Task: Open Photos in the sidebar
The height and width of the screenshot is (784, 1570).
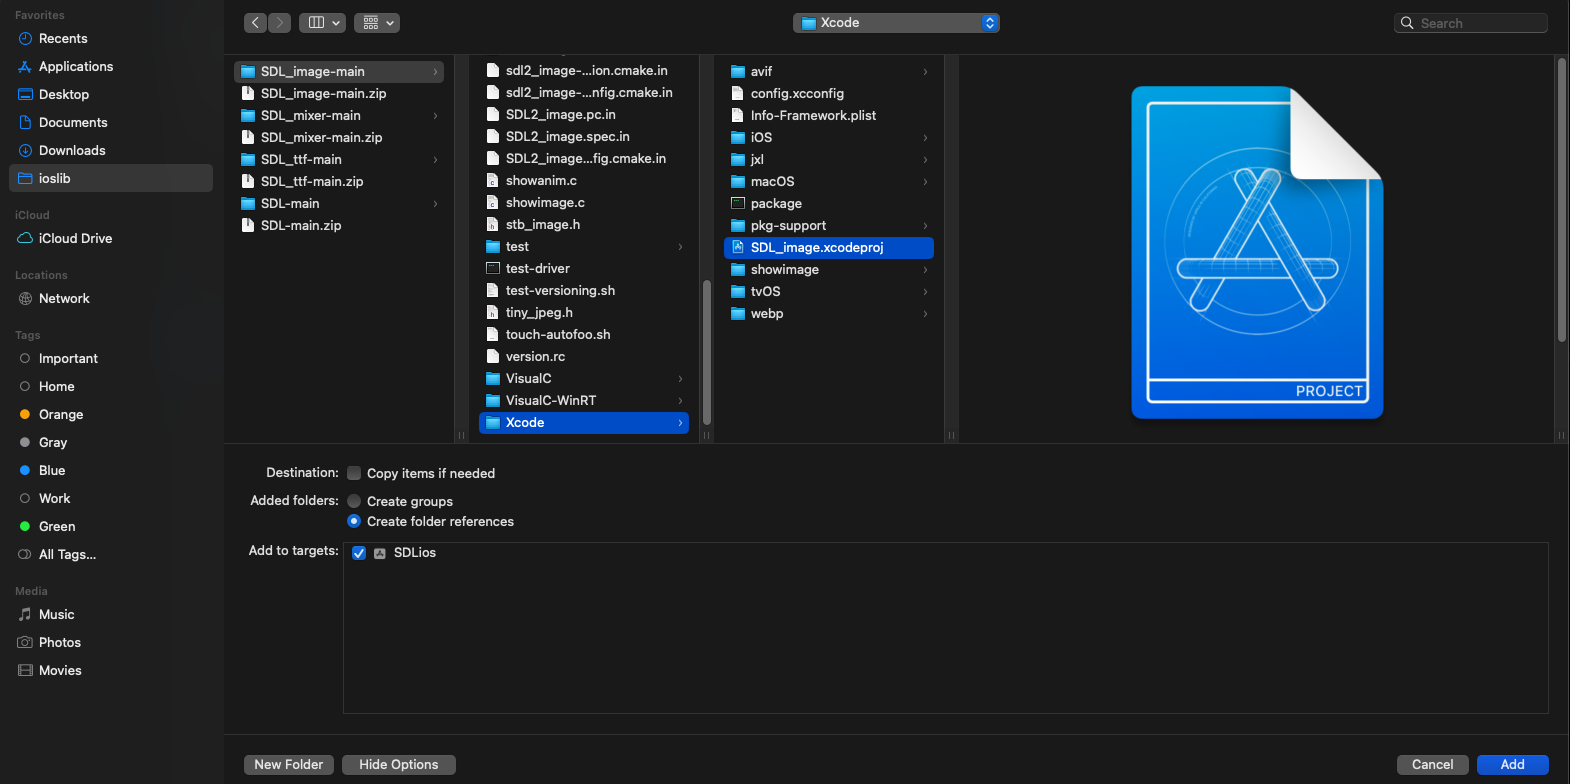Action: (110, 642)
